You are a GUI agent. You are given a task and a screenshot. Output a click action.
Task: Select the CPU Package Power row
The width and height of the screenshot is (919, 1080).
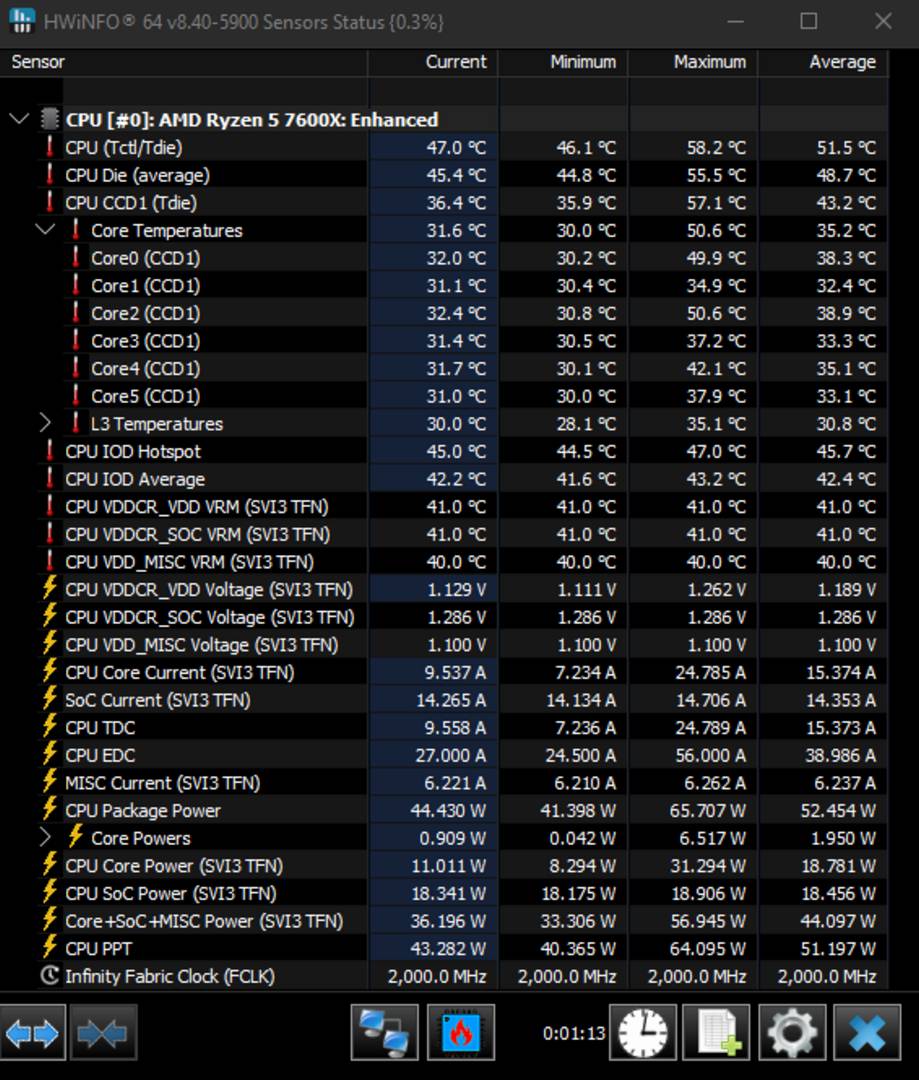(x=143, y=810)
